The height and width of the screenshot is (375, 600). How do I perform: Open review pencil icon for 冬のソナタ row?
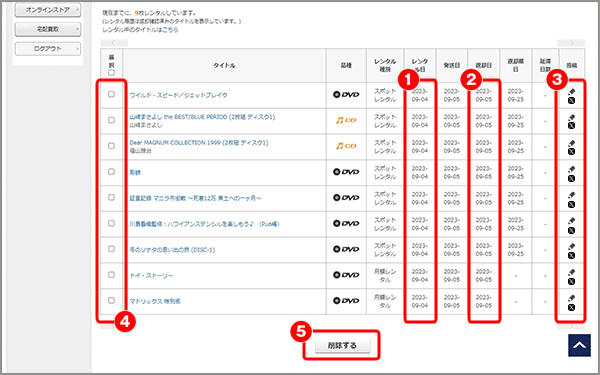[x=571, y=246]
